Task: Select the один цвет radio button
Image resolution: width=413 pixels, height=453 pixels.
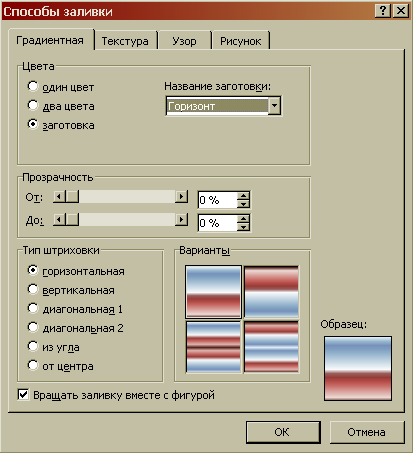Action: tap(33, 86)
